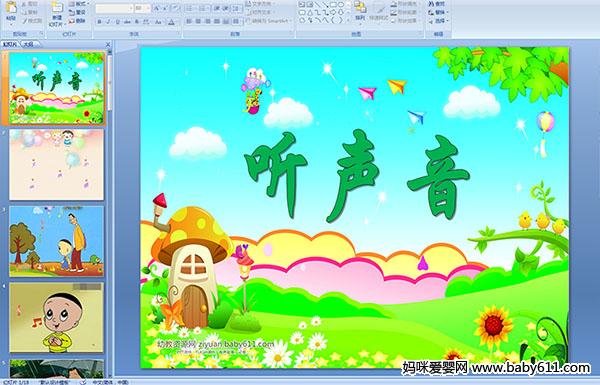Click Replace (替换) button
600x385 pixels.
point(439,12)
